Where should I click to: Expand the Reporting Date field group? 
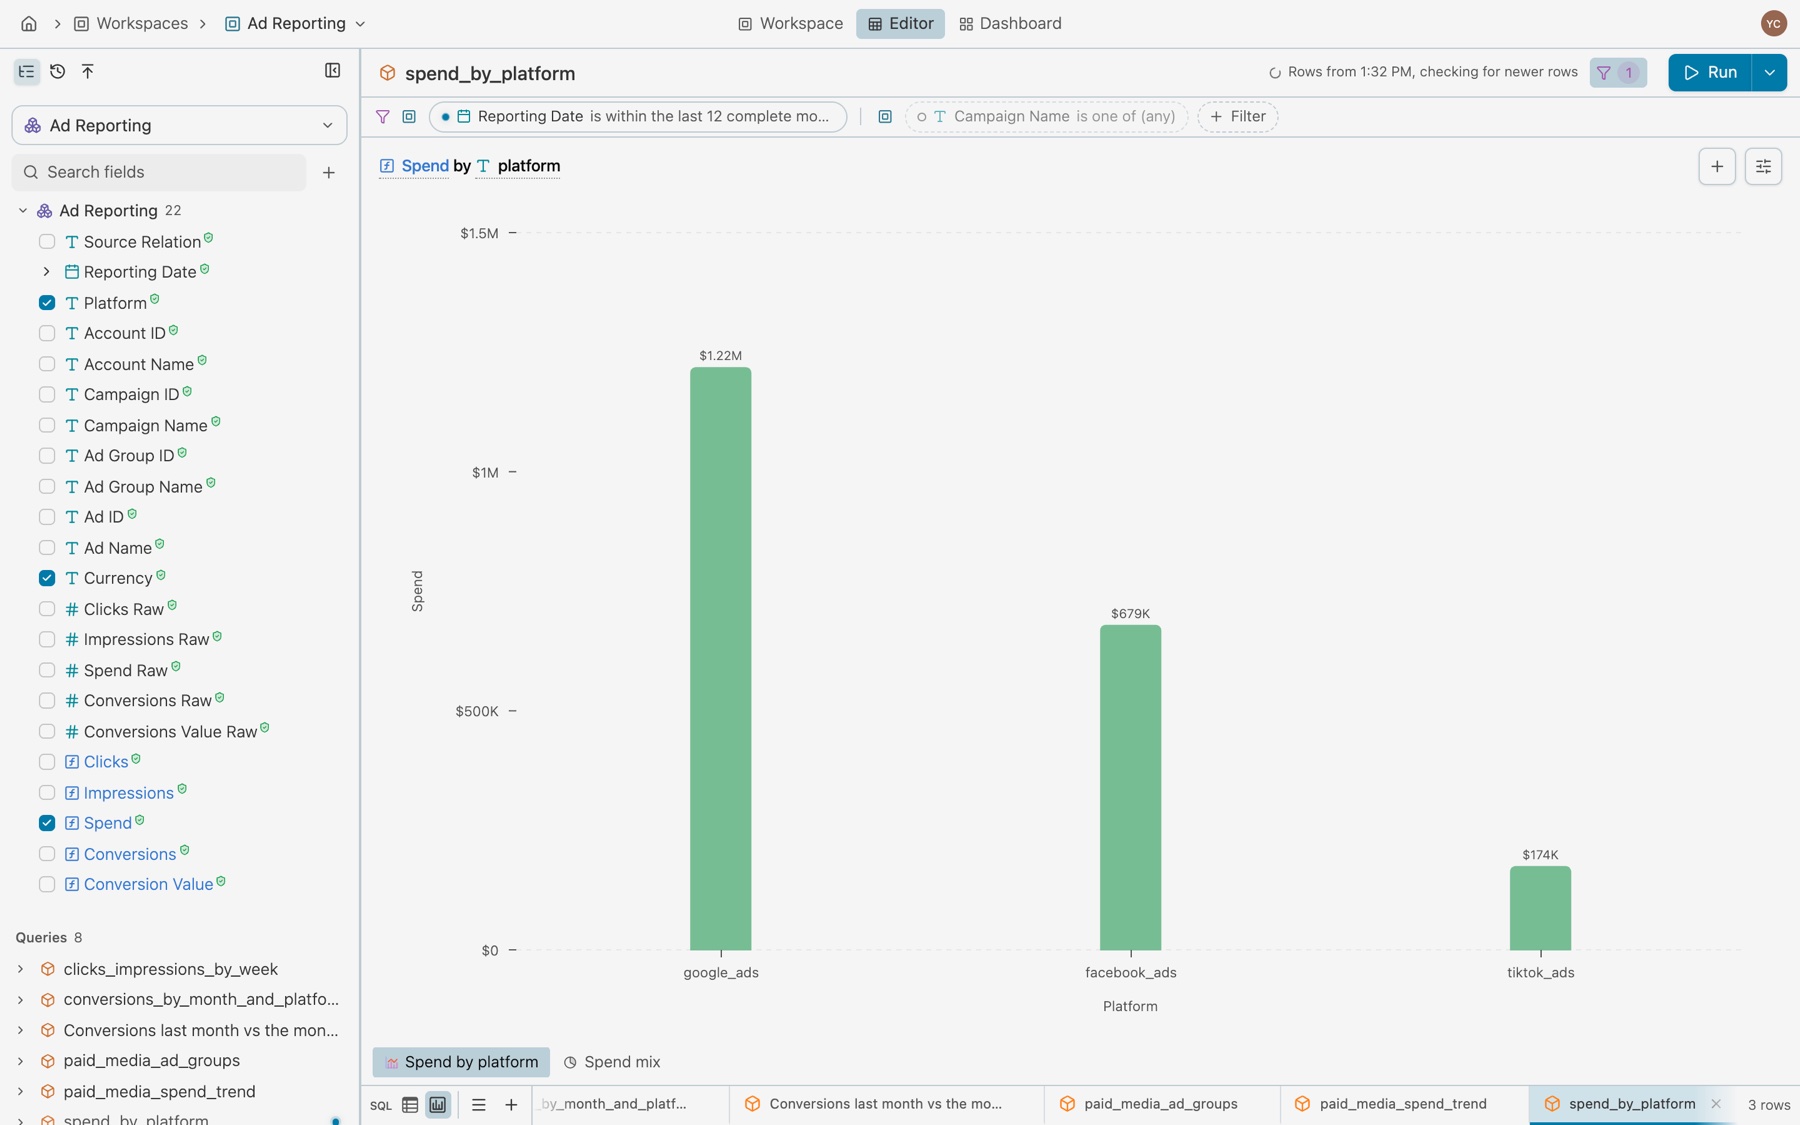tap(46, 272)
